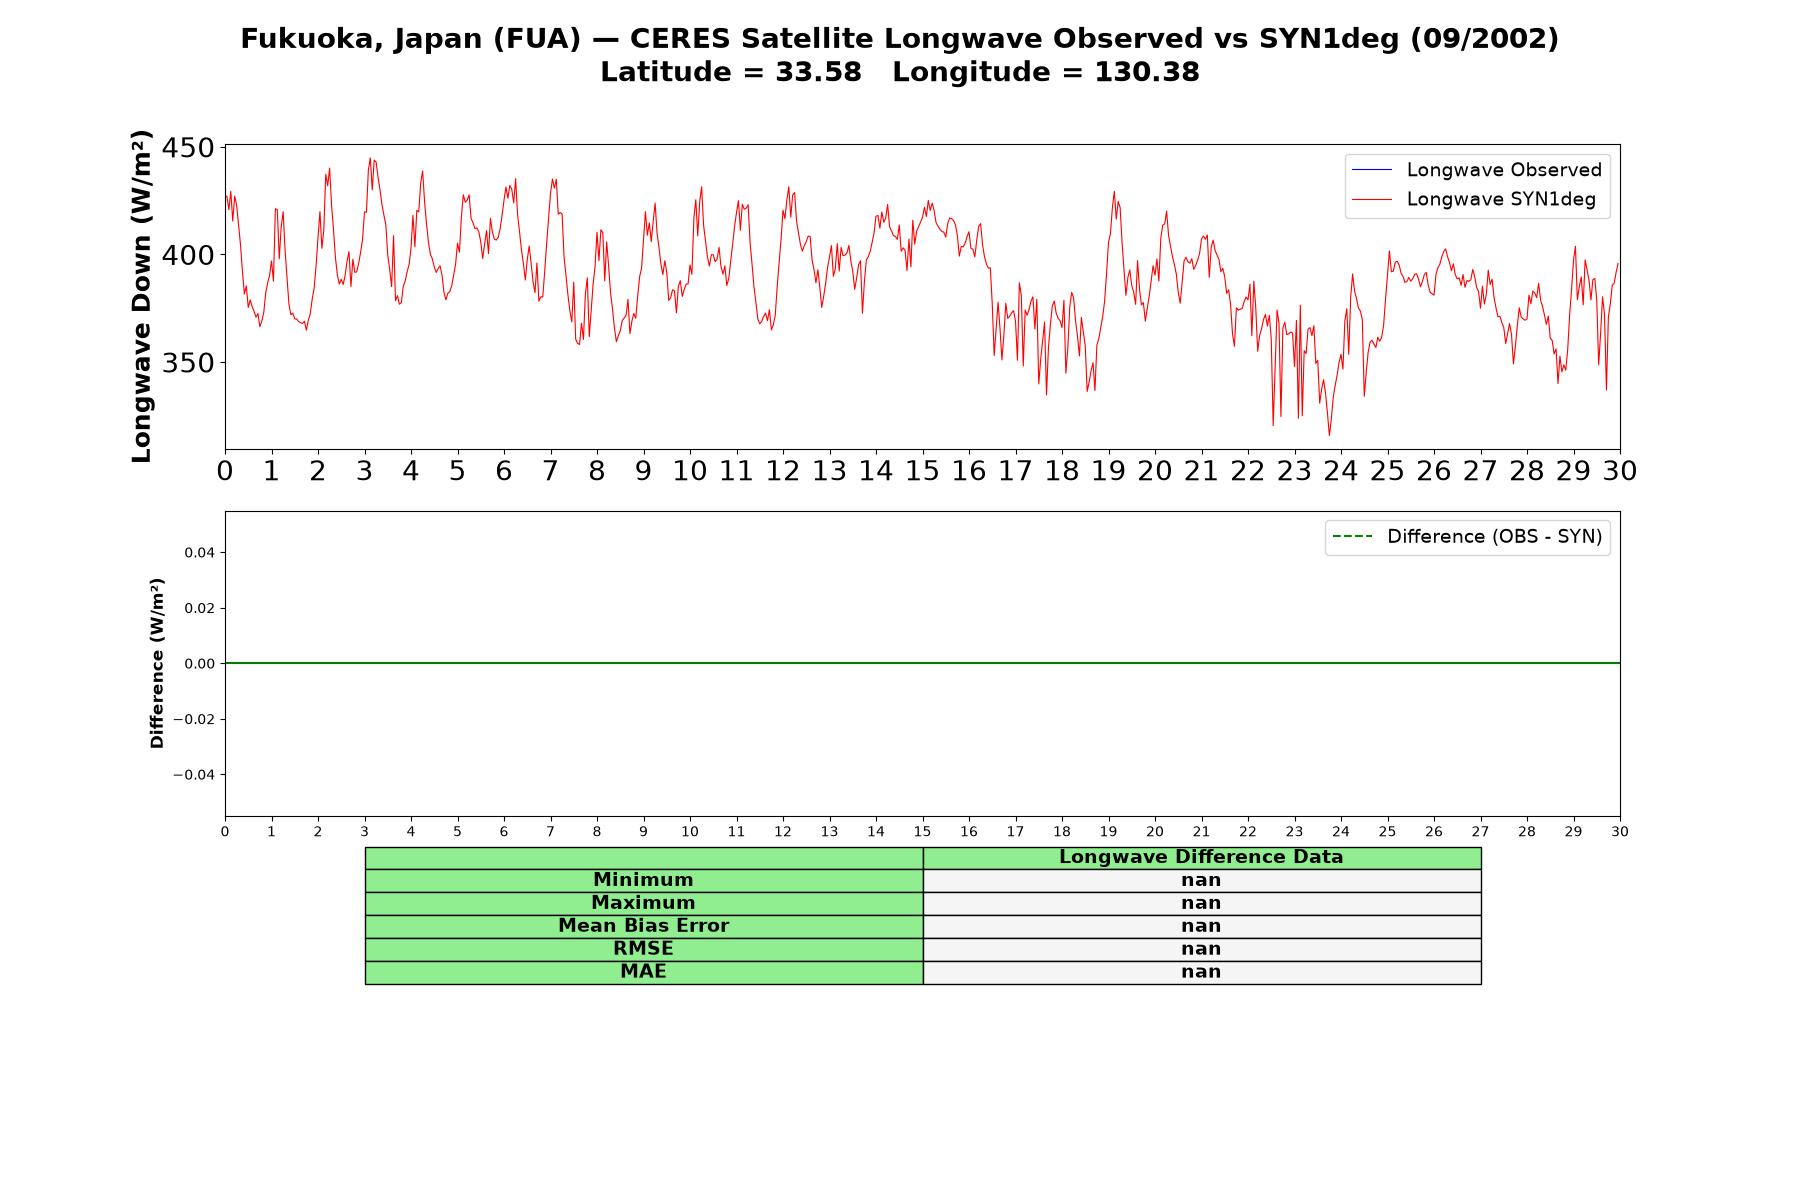Click the 0.00 tick on difference axis

click(199, 664)
